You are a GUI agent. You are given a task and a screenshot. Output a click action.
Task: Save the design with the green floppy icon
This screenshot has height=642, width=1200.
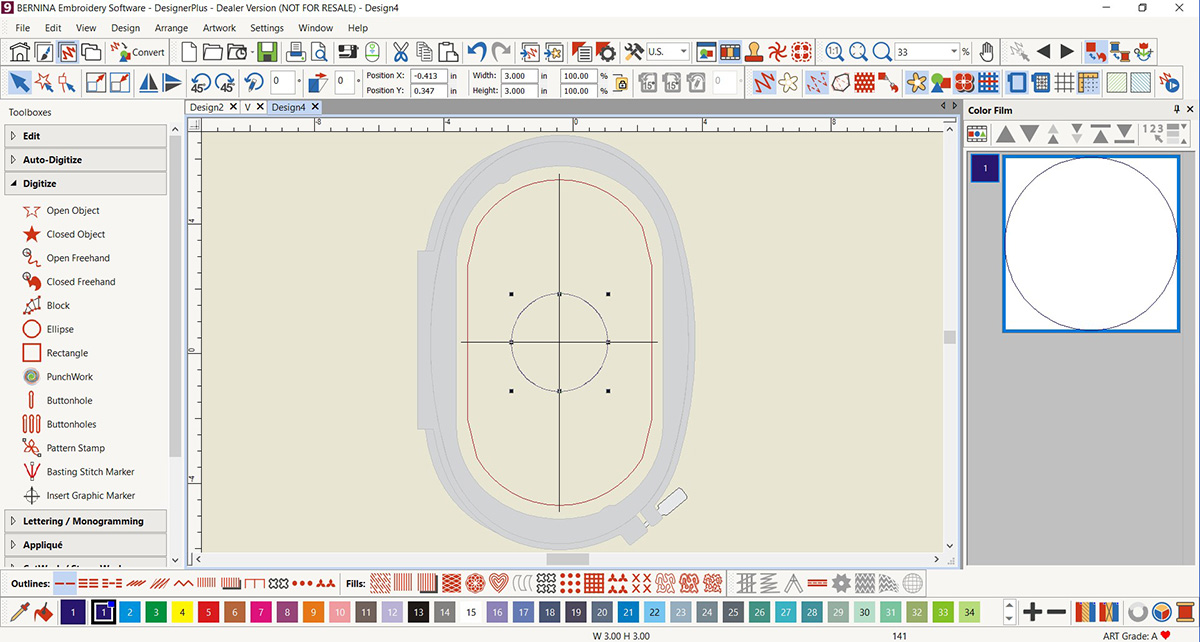265,51
